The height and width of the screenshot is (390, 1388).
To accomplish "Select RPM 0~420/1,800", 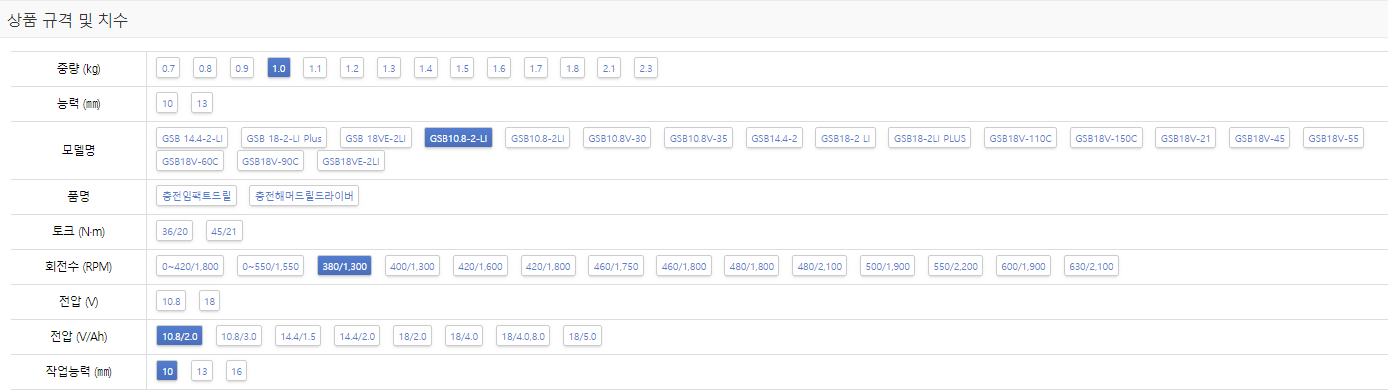I will pyautogui.click(x=190, y=266).
